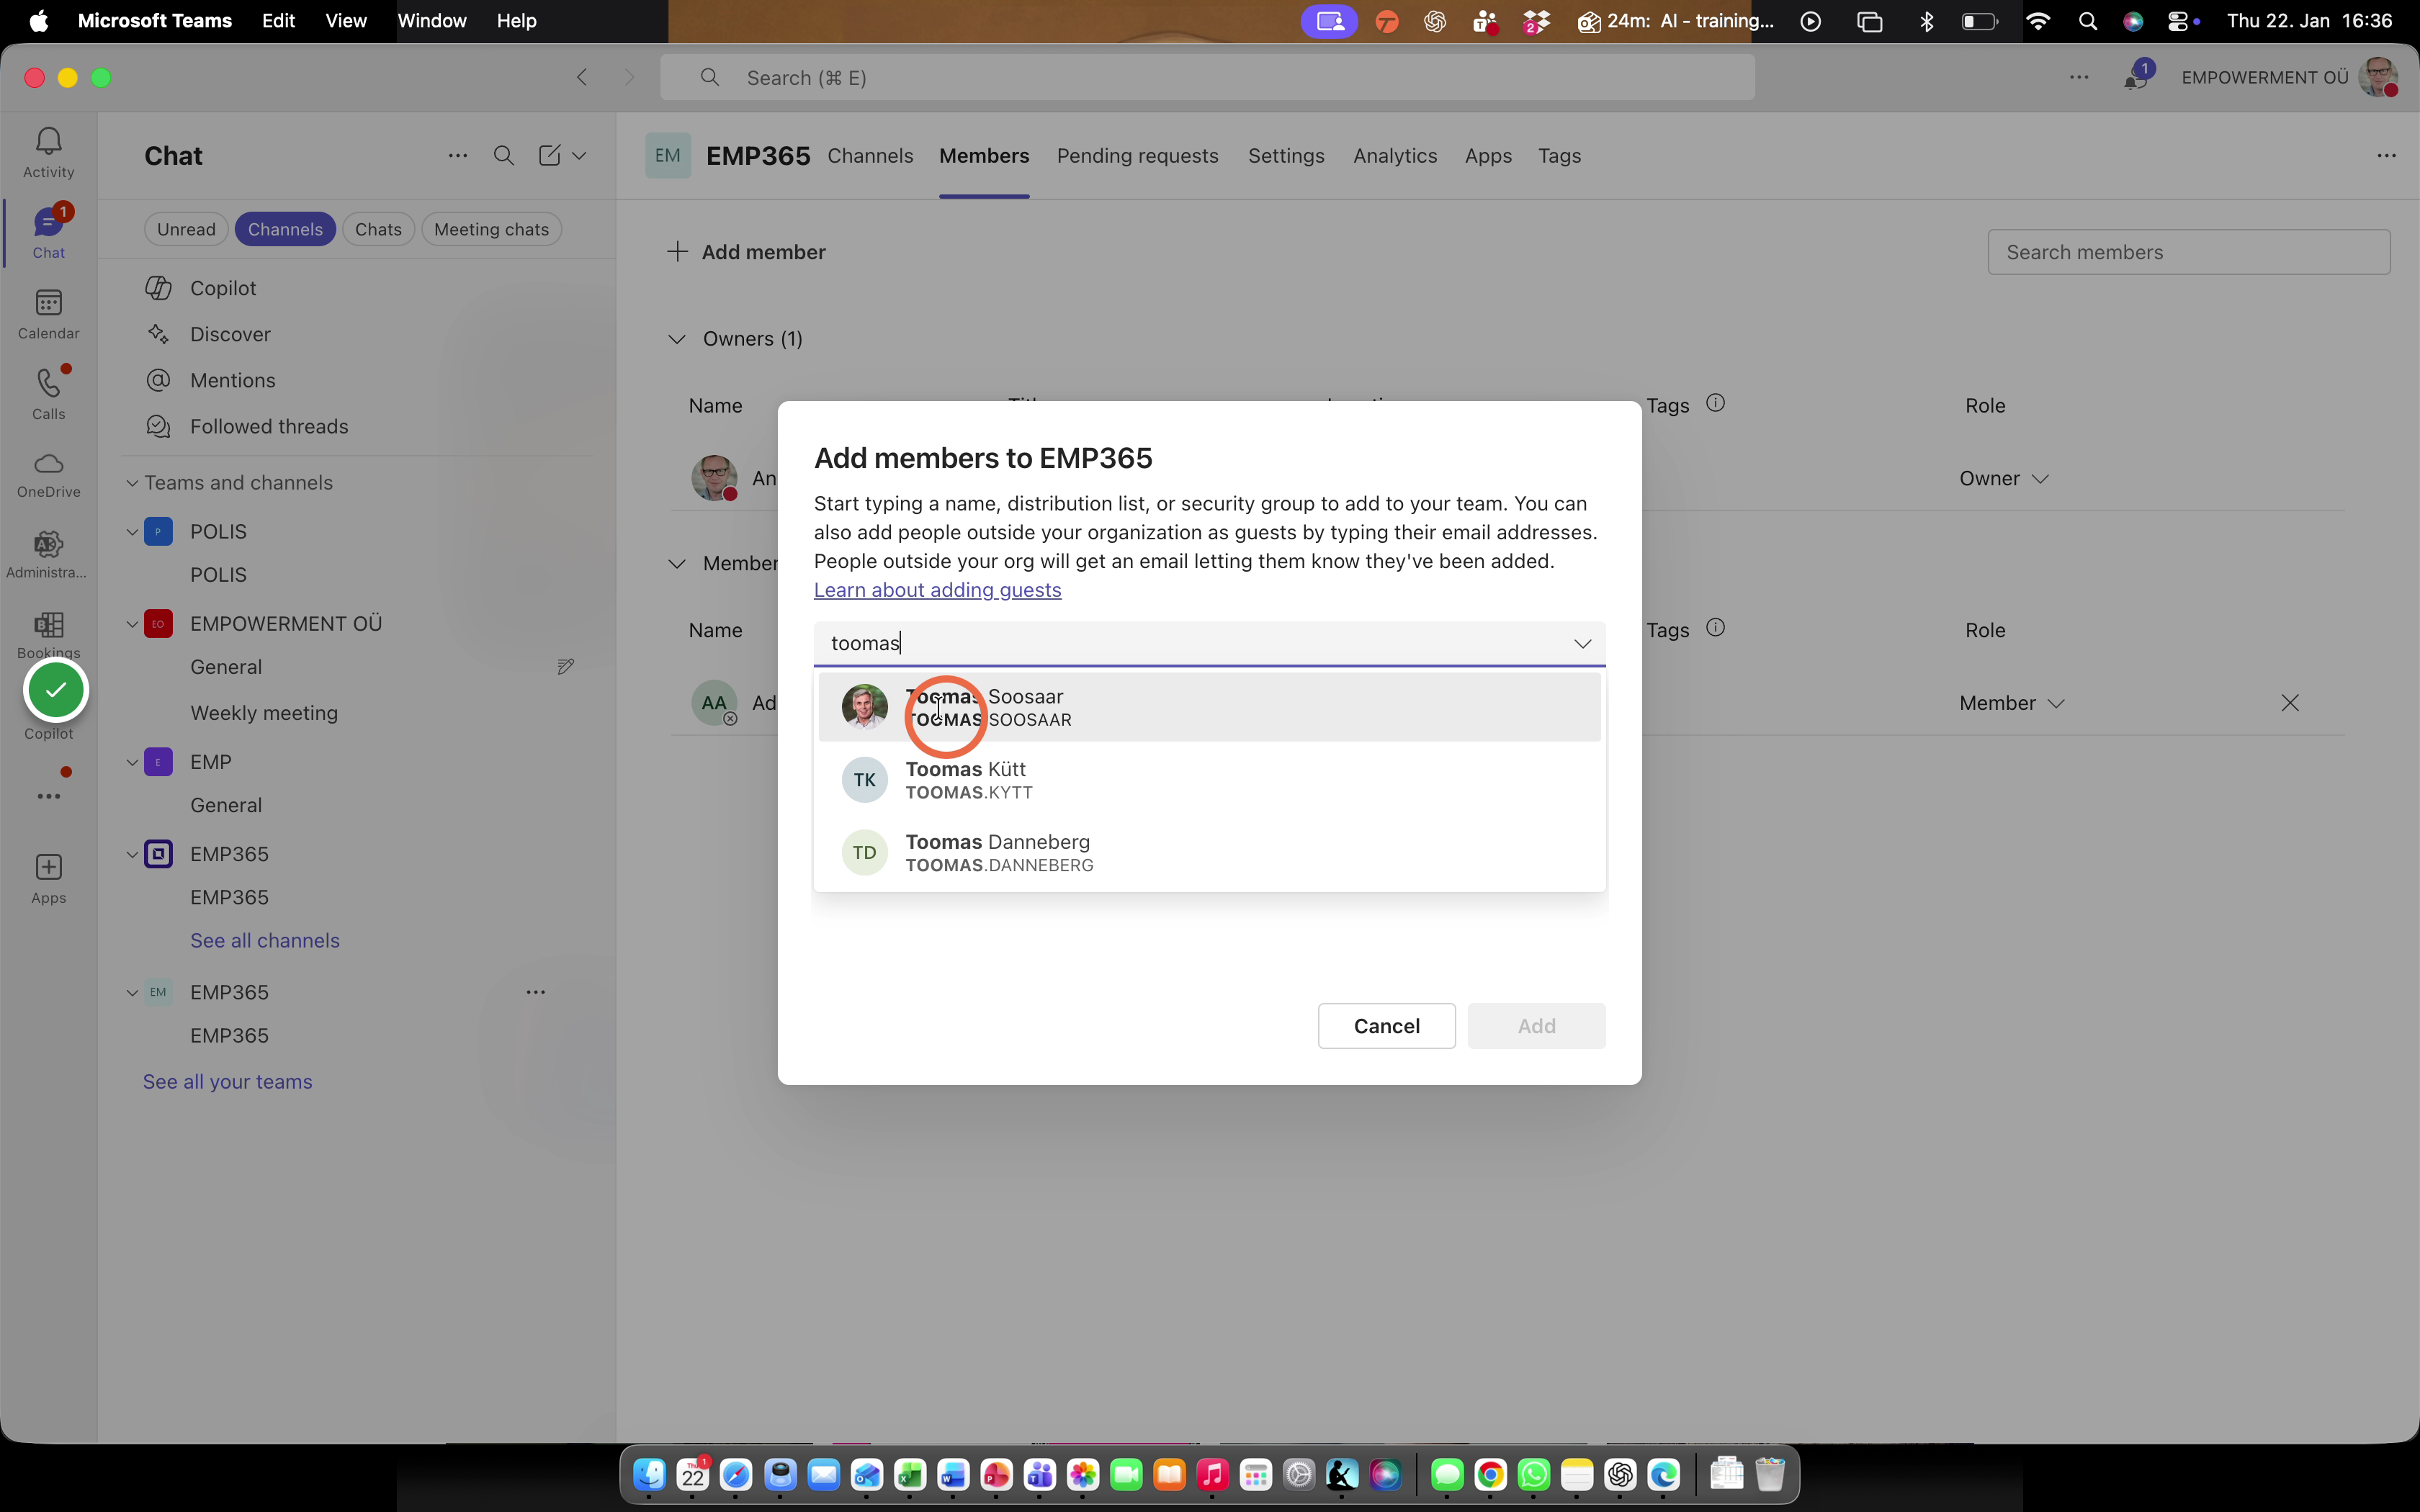The image size is (2420, 1512).
Task: Collapse the POLIS team
Action: (x=131, y=532)
